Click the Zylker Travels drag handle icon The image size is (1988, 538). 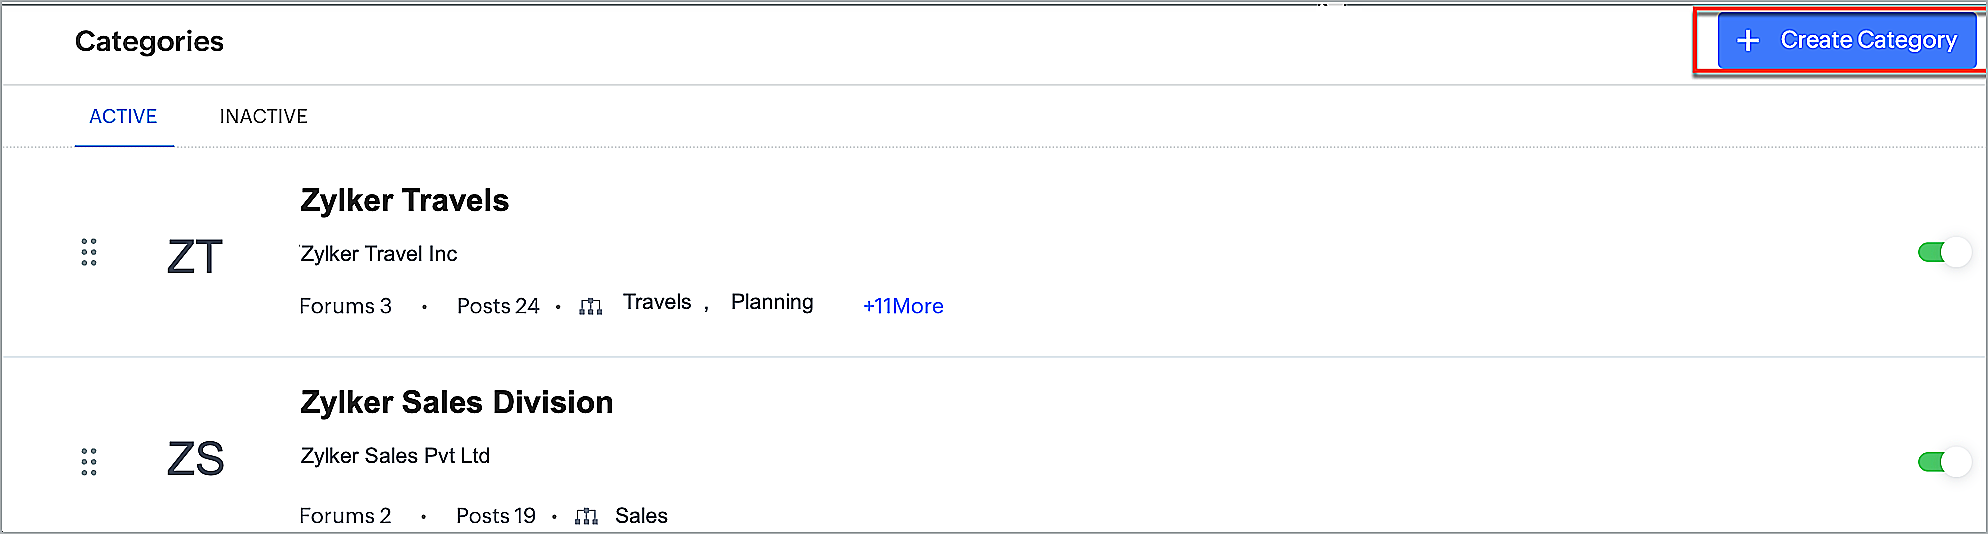point(88,252)
